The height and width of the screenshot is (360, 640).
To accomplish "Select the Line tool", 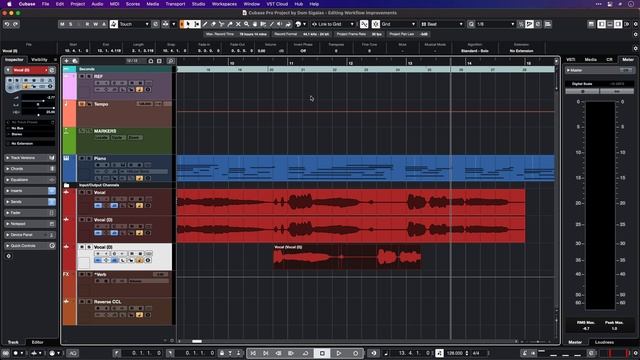I will [x=272, y=24].
